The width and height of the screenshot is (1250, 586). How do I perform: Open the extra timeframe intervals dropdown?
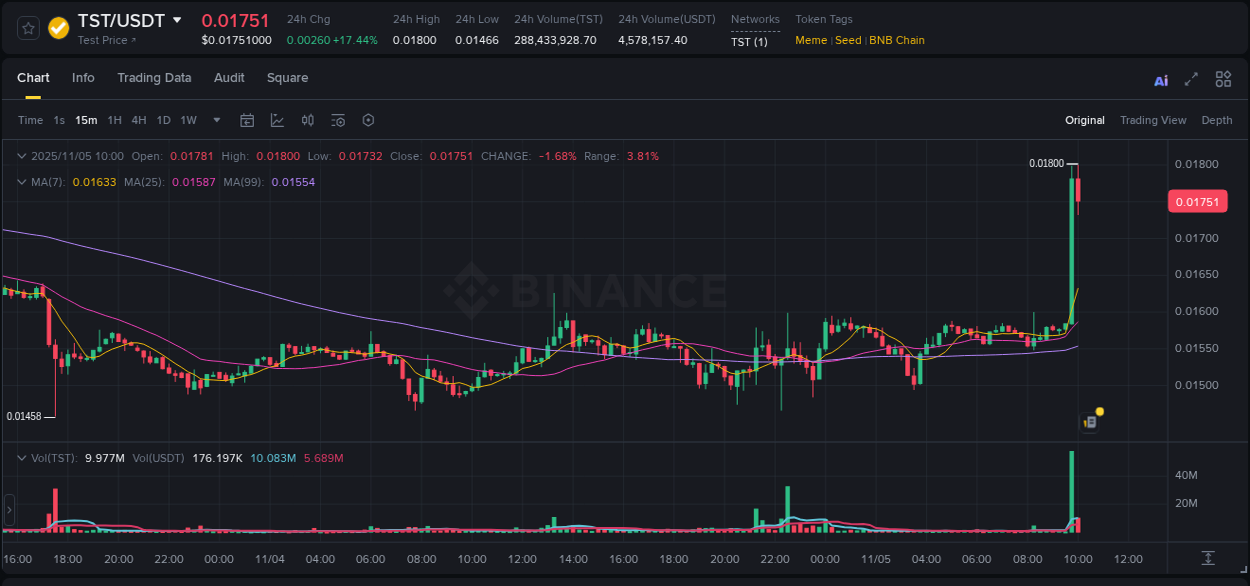[x=215, y=120]
